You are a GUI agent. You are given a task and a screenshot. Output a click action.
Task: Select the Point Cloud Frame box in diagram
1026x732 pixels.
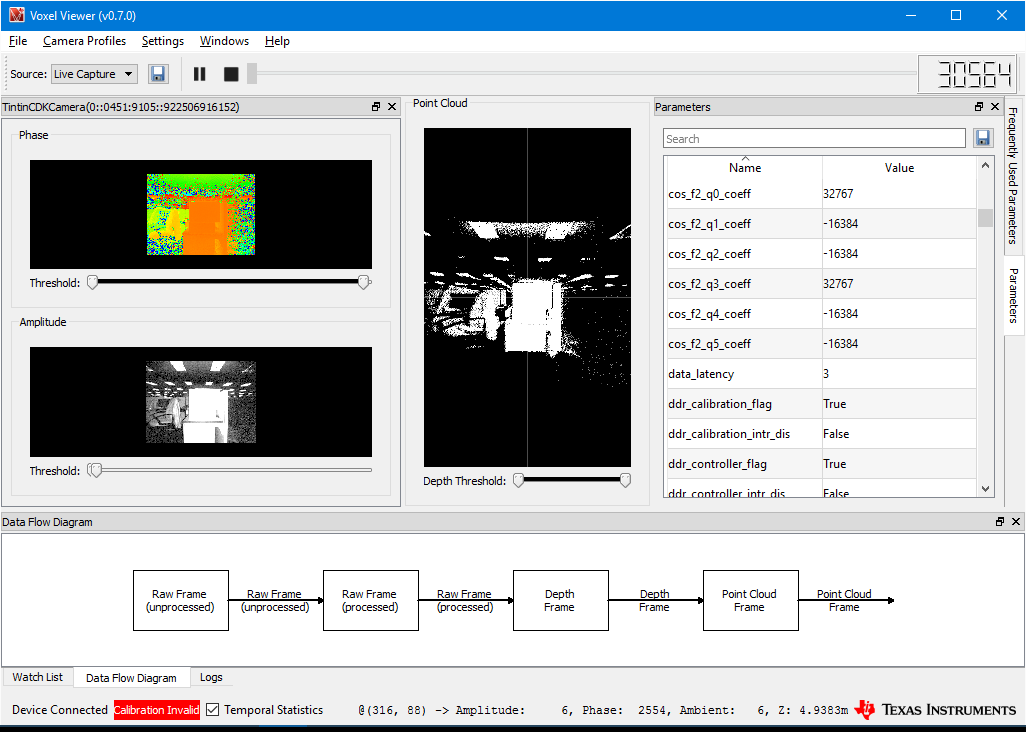pos(751,601)
